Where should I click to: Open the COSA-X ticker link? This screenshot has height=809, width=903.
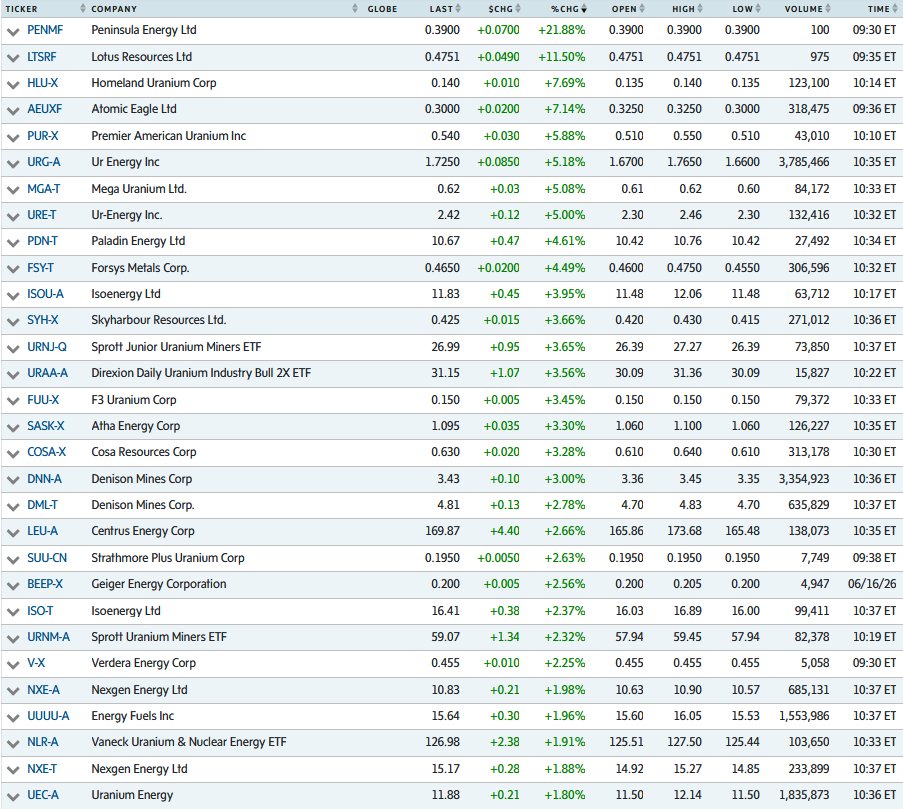(47, 451)
